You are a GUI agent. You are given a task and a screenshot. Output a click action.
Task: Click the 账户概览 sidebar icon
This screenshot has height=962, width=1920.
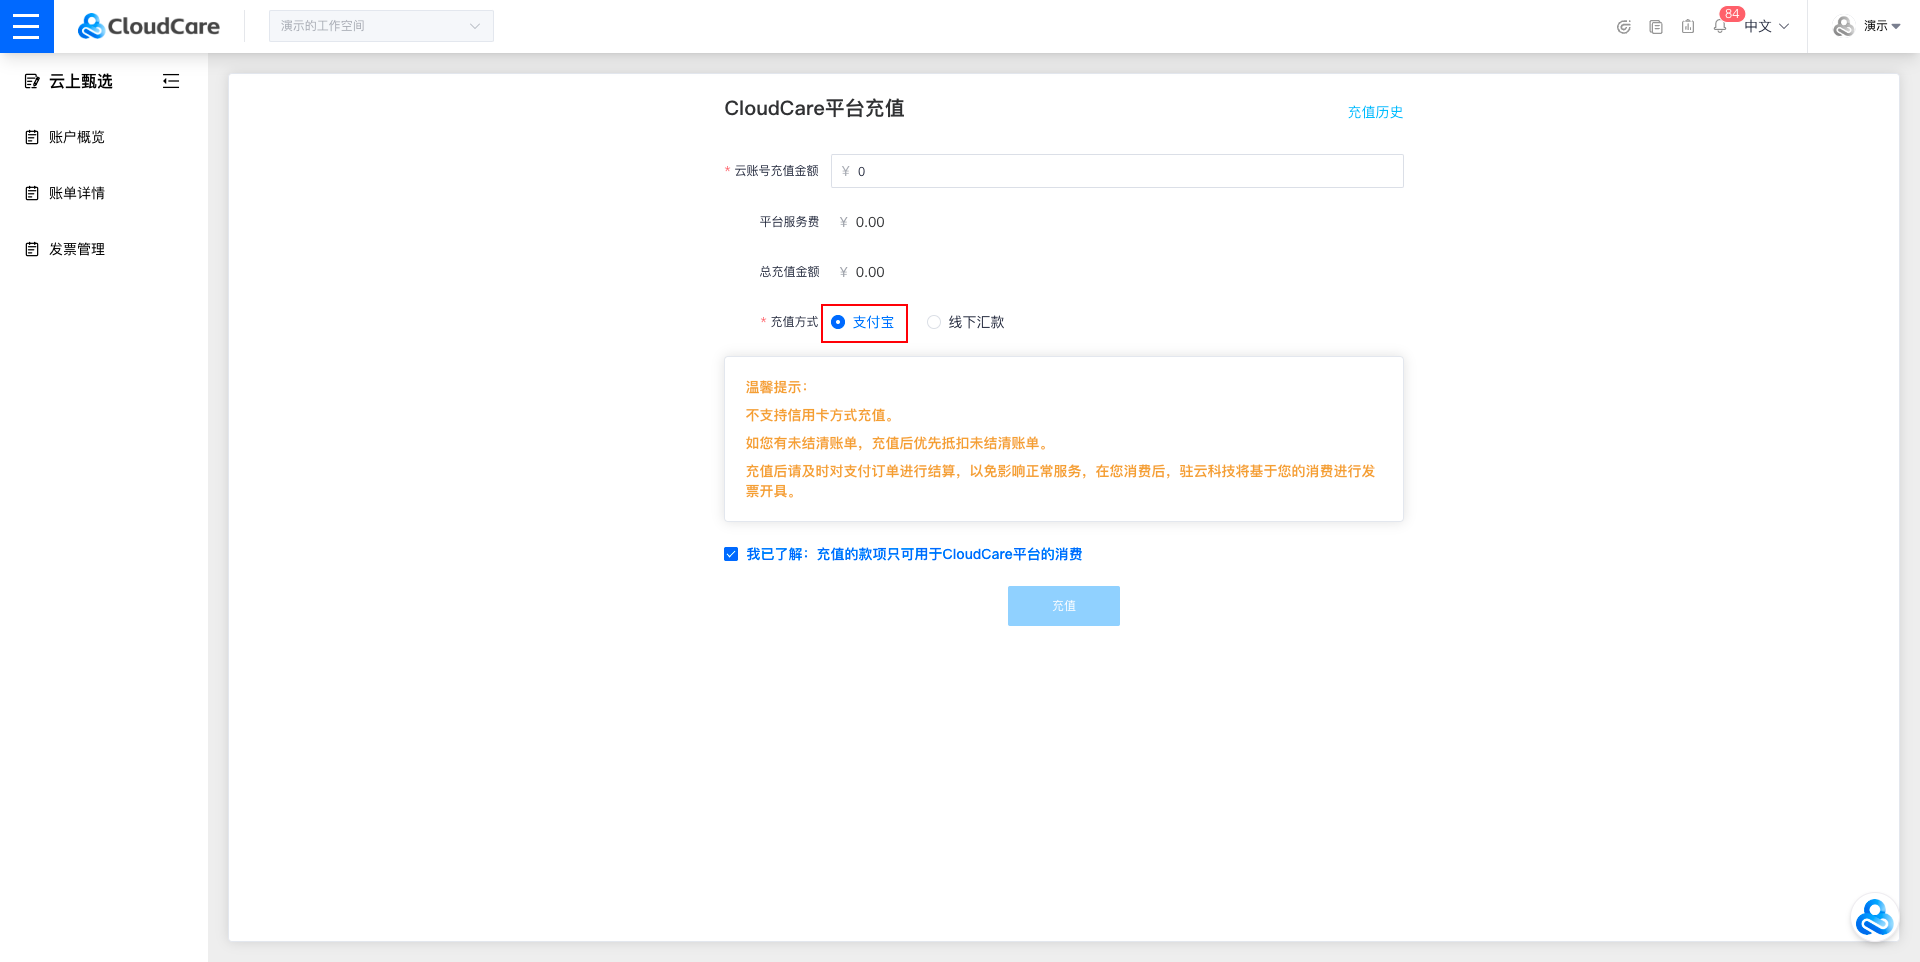click(x=32, y=137)
